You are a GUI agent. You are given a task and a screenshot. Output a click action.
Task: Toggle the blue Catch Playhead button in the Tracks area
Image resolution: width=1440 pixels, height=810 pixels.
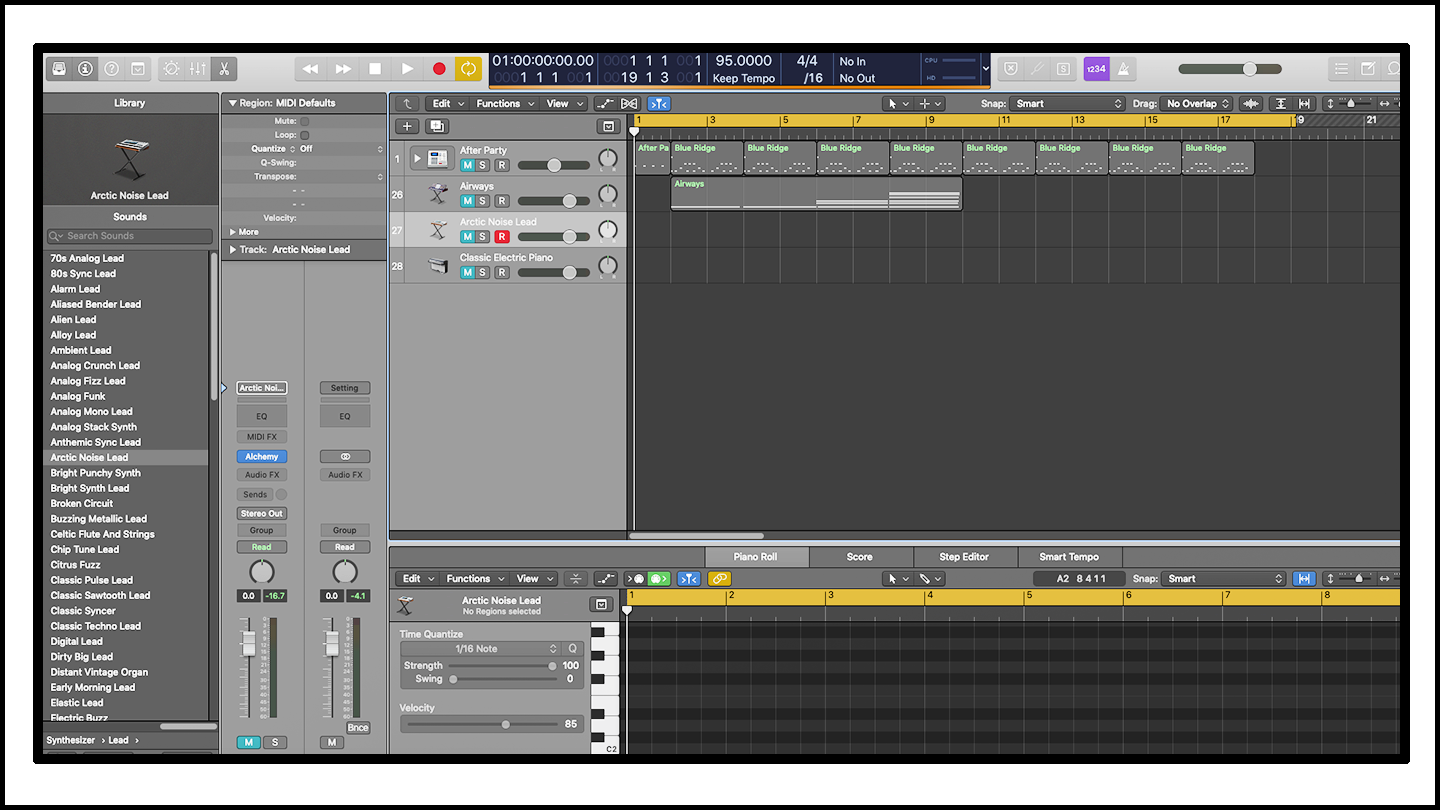point(659,103)
